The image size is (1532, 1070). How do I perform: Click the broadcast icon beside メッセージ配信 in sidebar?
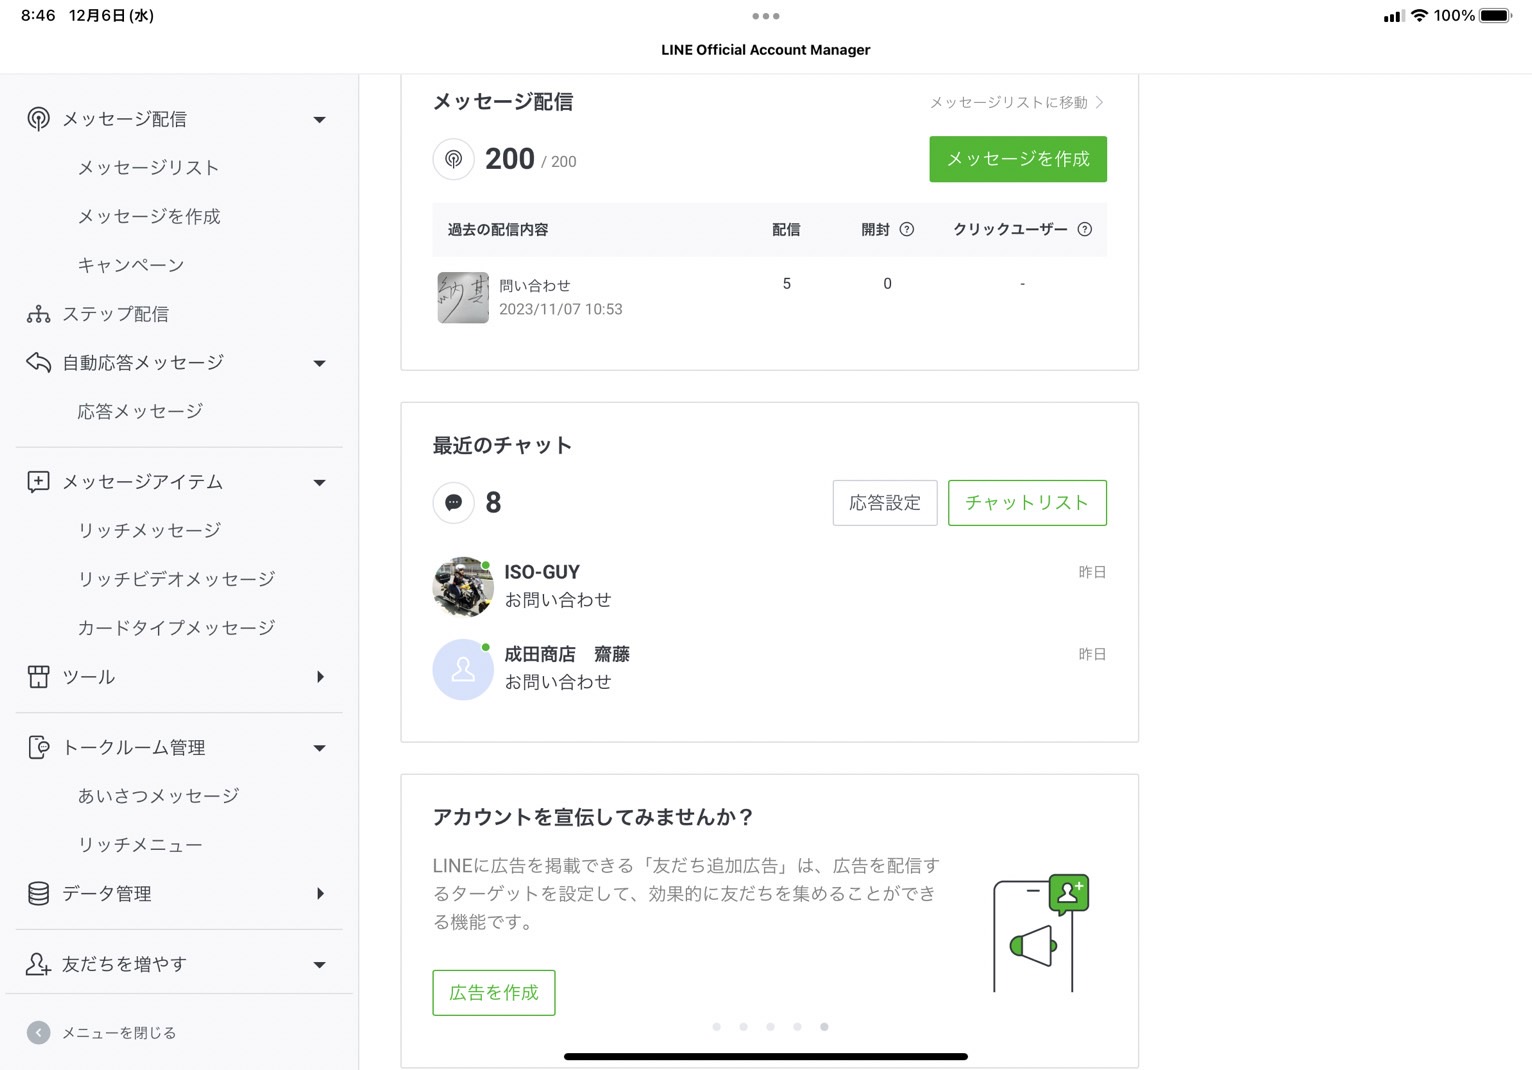pos(38,119)
